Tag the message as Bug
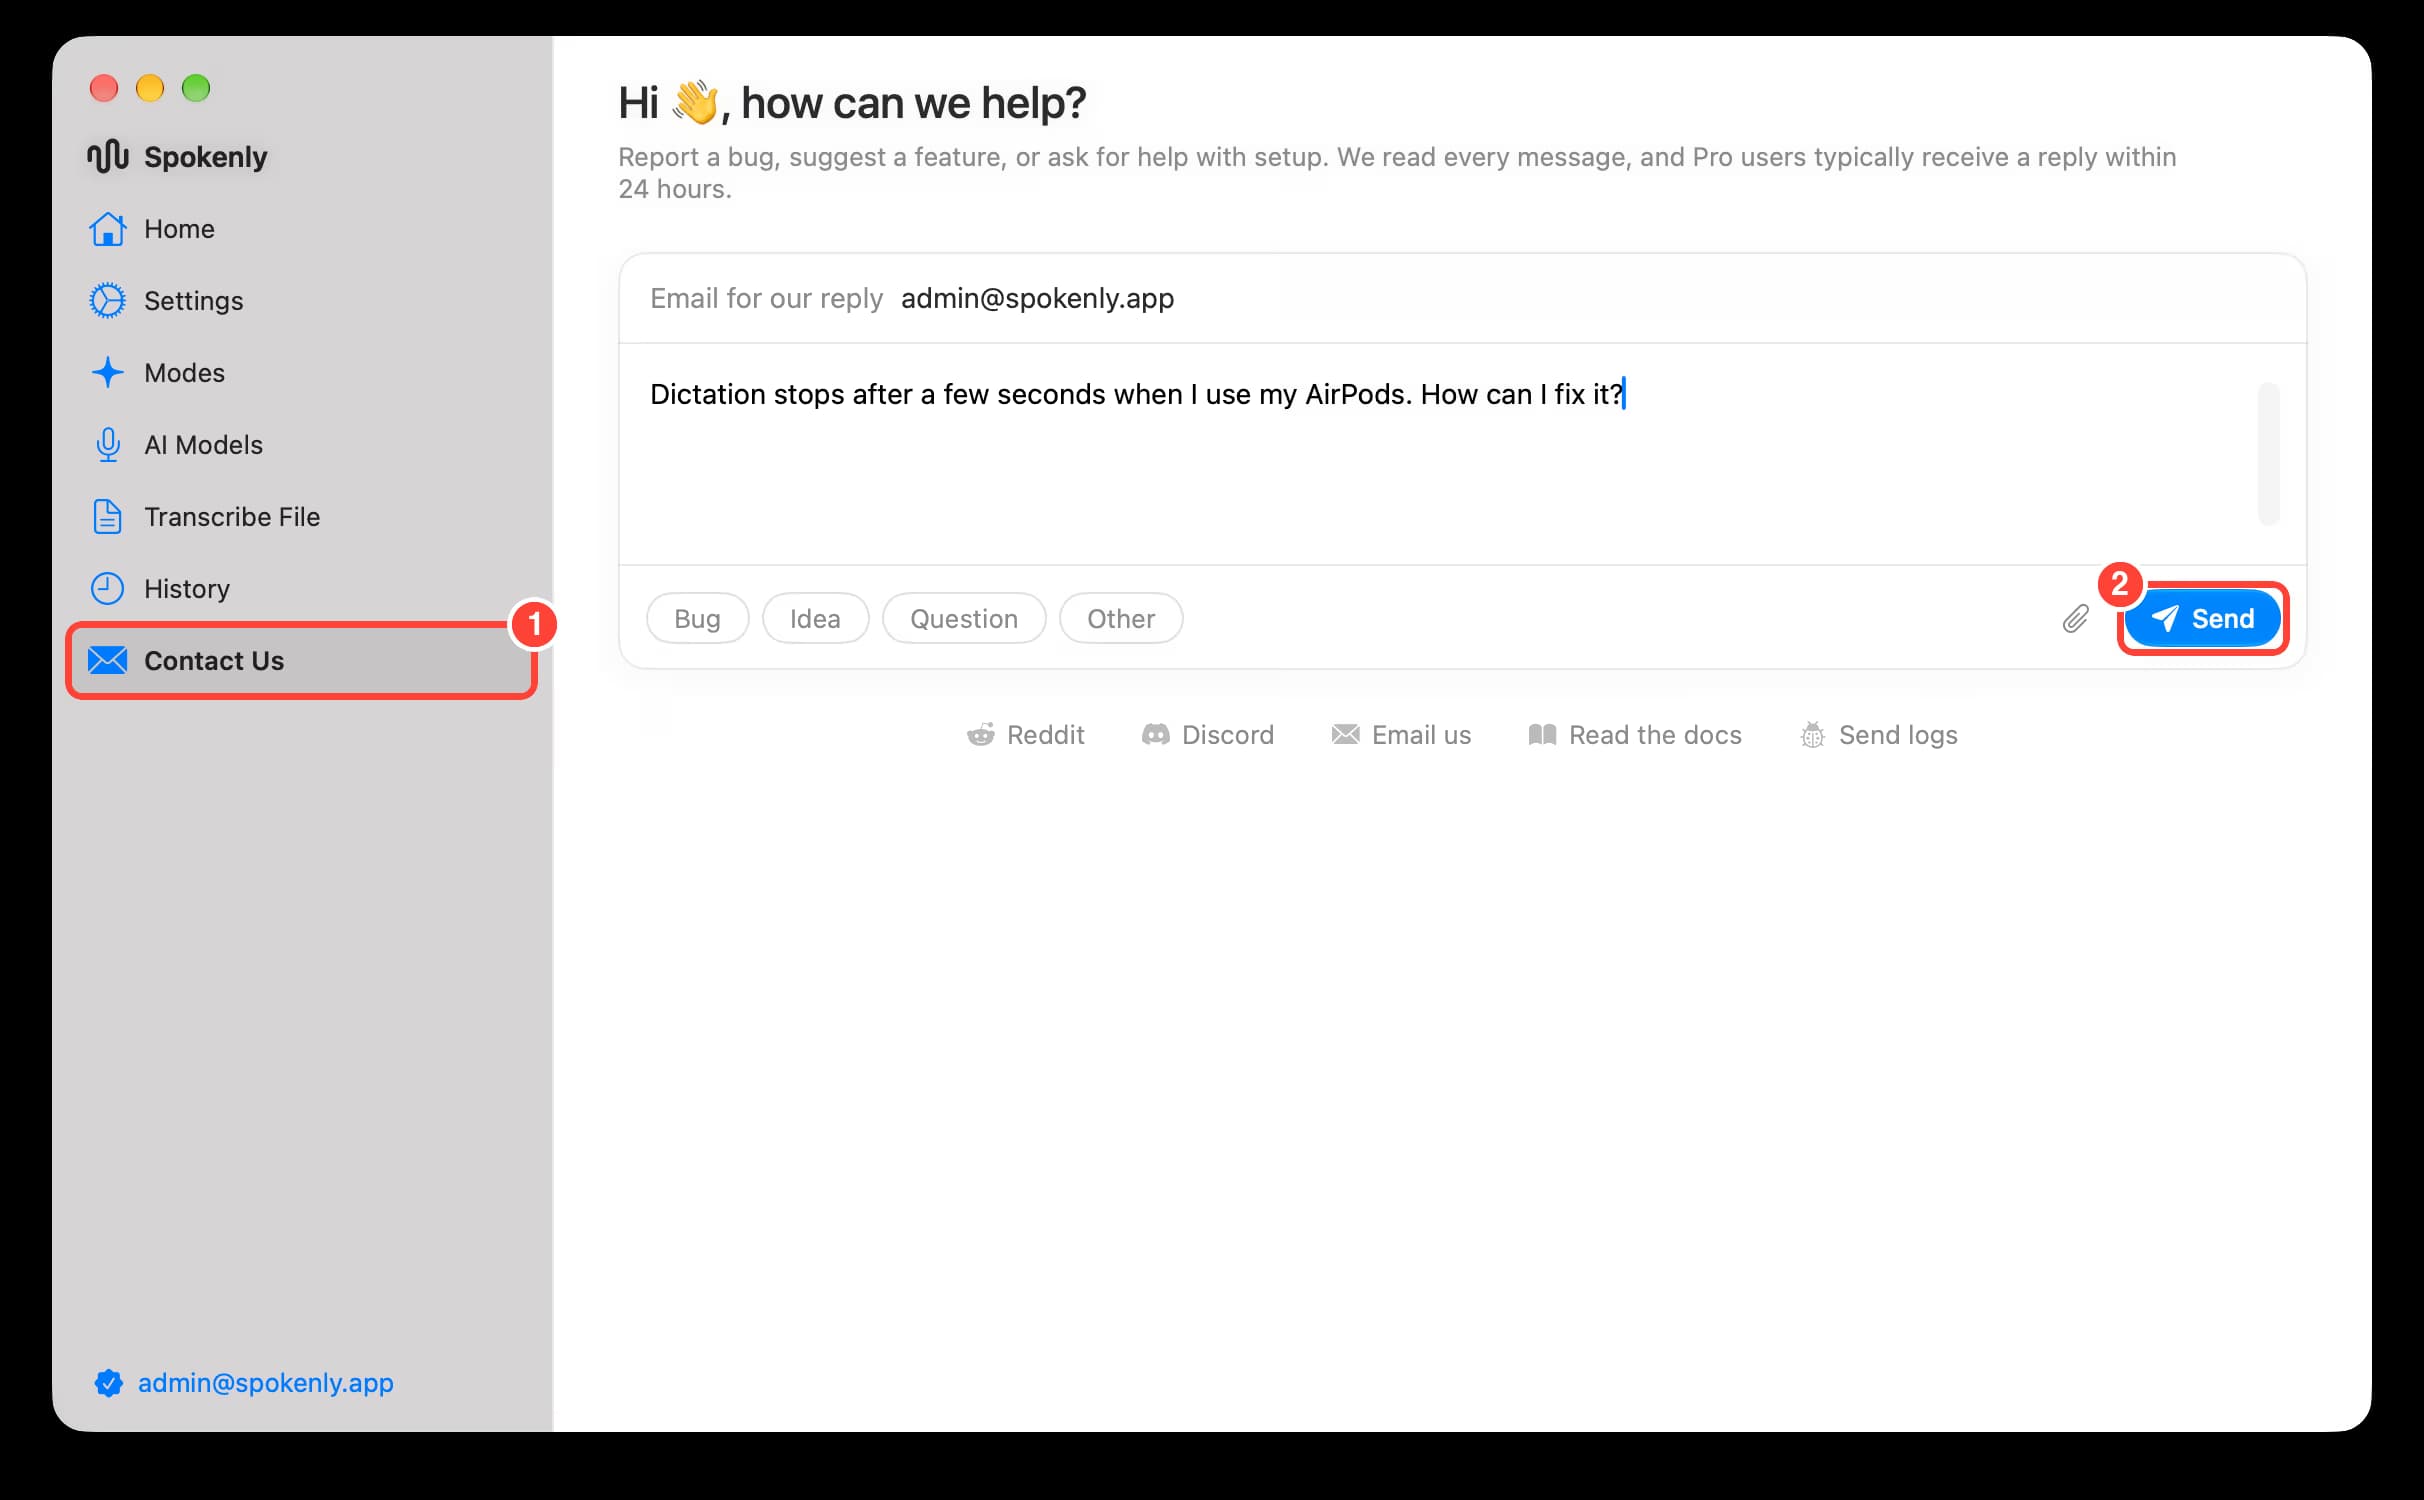The height and width of the screenshot is (1500, 2424). click(697, 619)
